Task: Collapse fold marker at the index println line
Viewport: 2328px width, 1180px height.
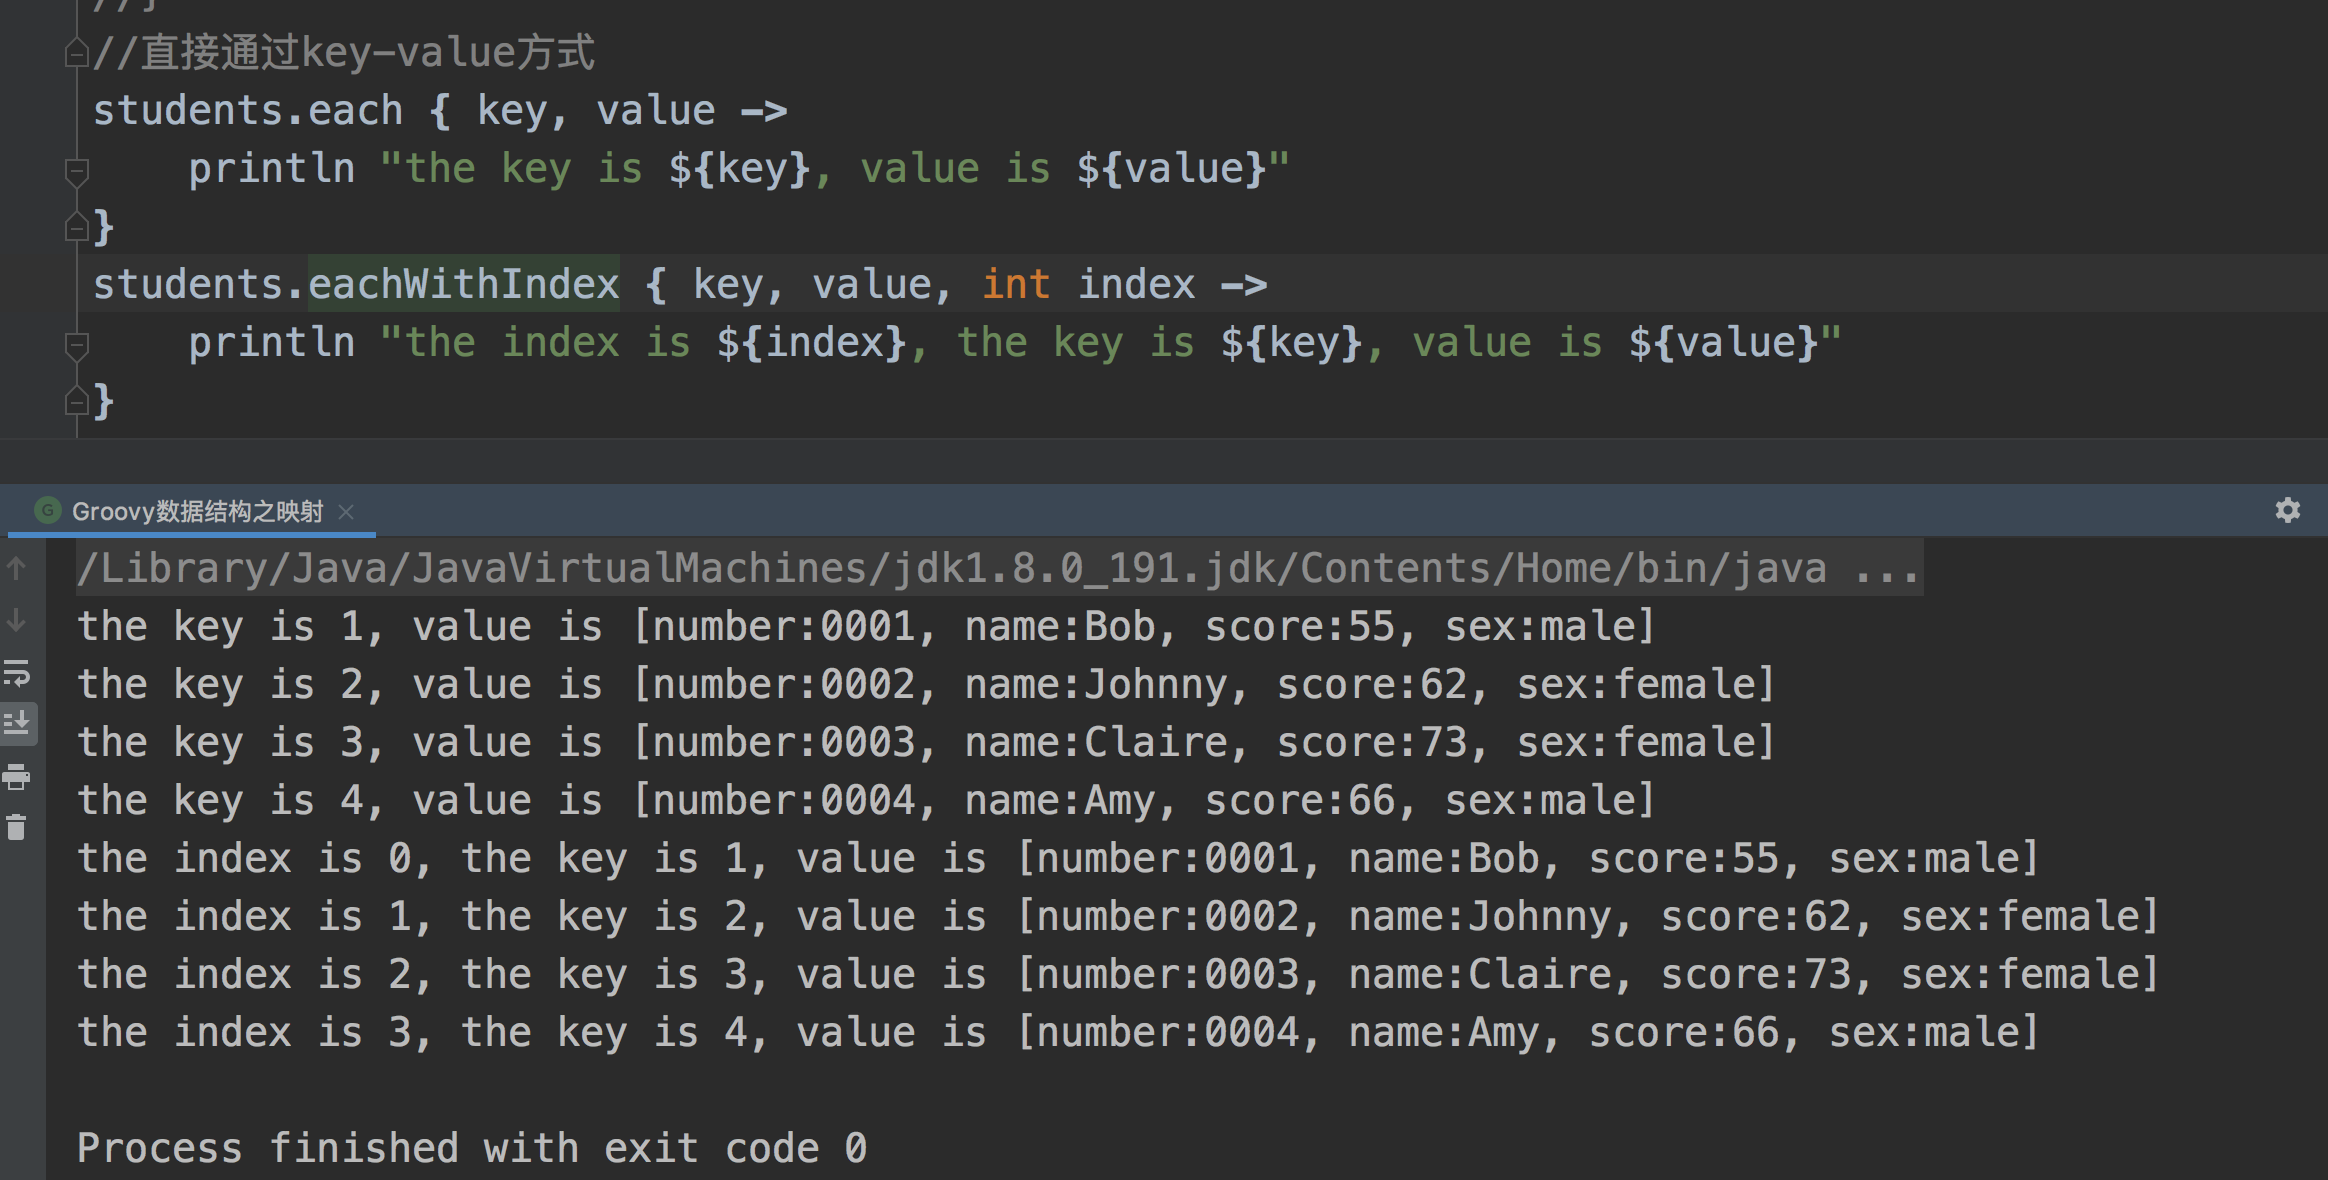Action: [x=76, y=345]
